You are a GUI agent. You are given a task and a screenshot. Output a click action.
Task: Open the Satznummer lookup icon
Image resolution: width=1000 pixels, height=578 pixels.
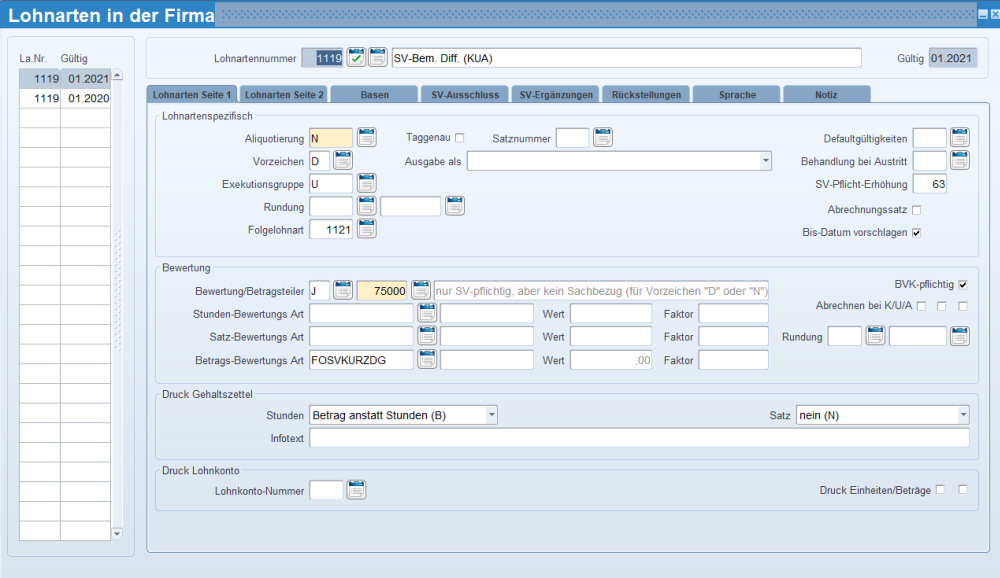tap(603, 138)
